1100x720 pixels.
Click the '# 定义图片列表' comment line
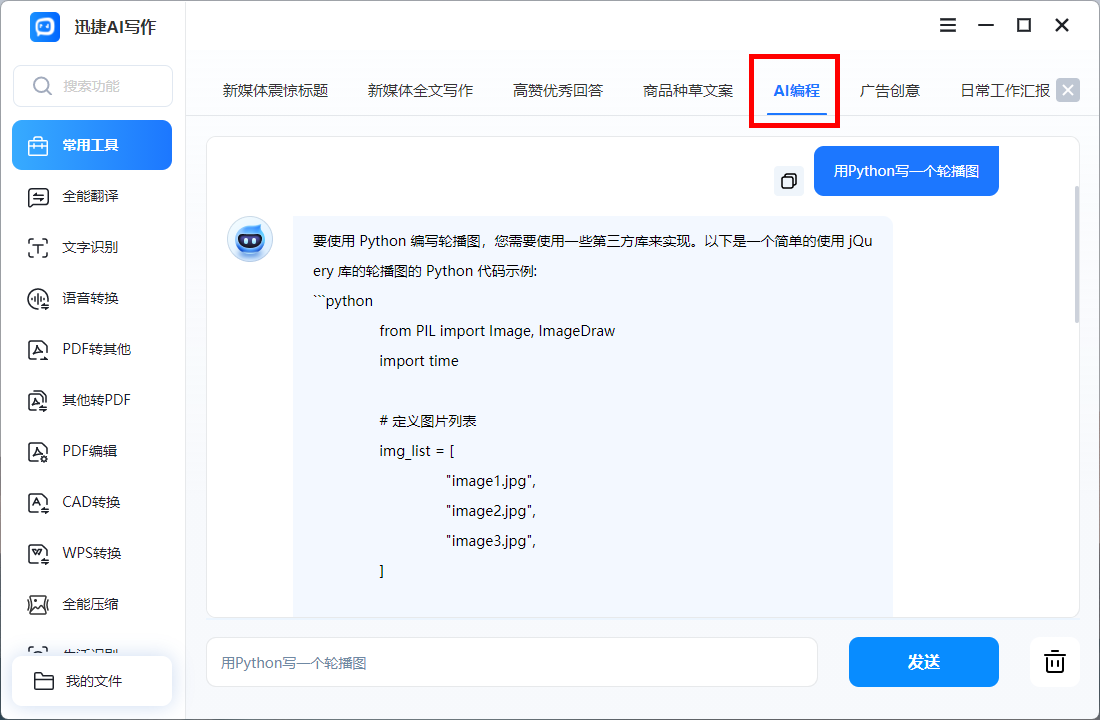point(428,421)
